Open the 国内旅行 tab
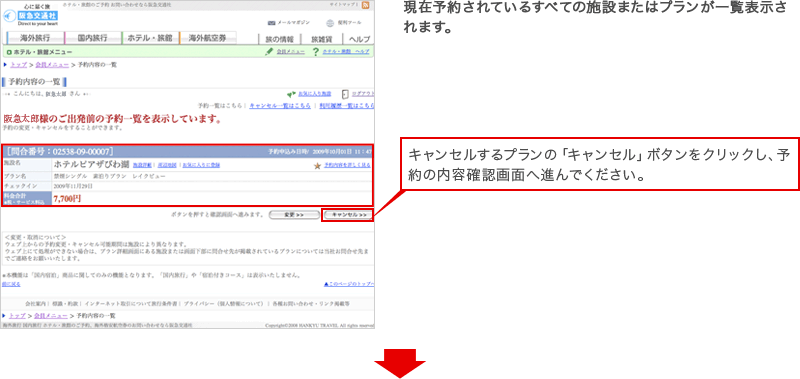Image resolution: width=800 pixels, height=379 pixels. point(93,38)
